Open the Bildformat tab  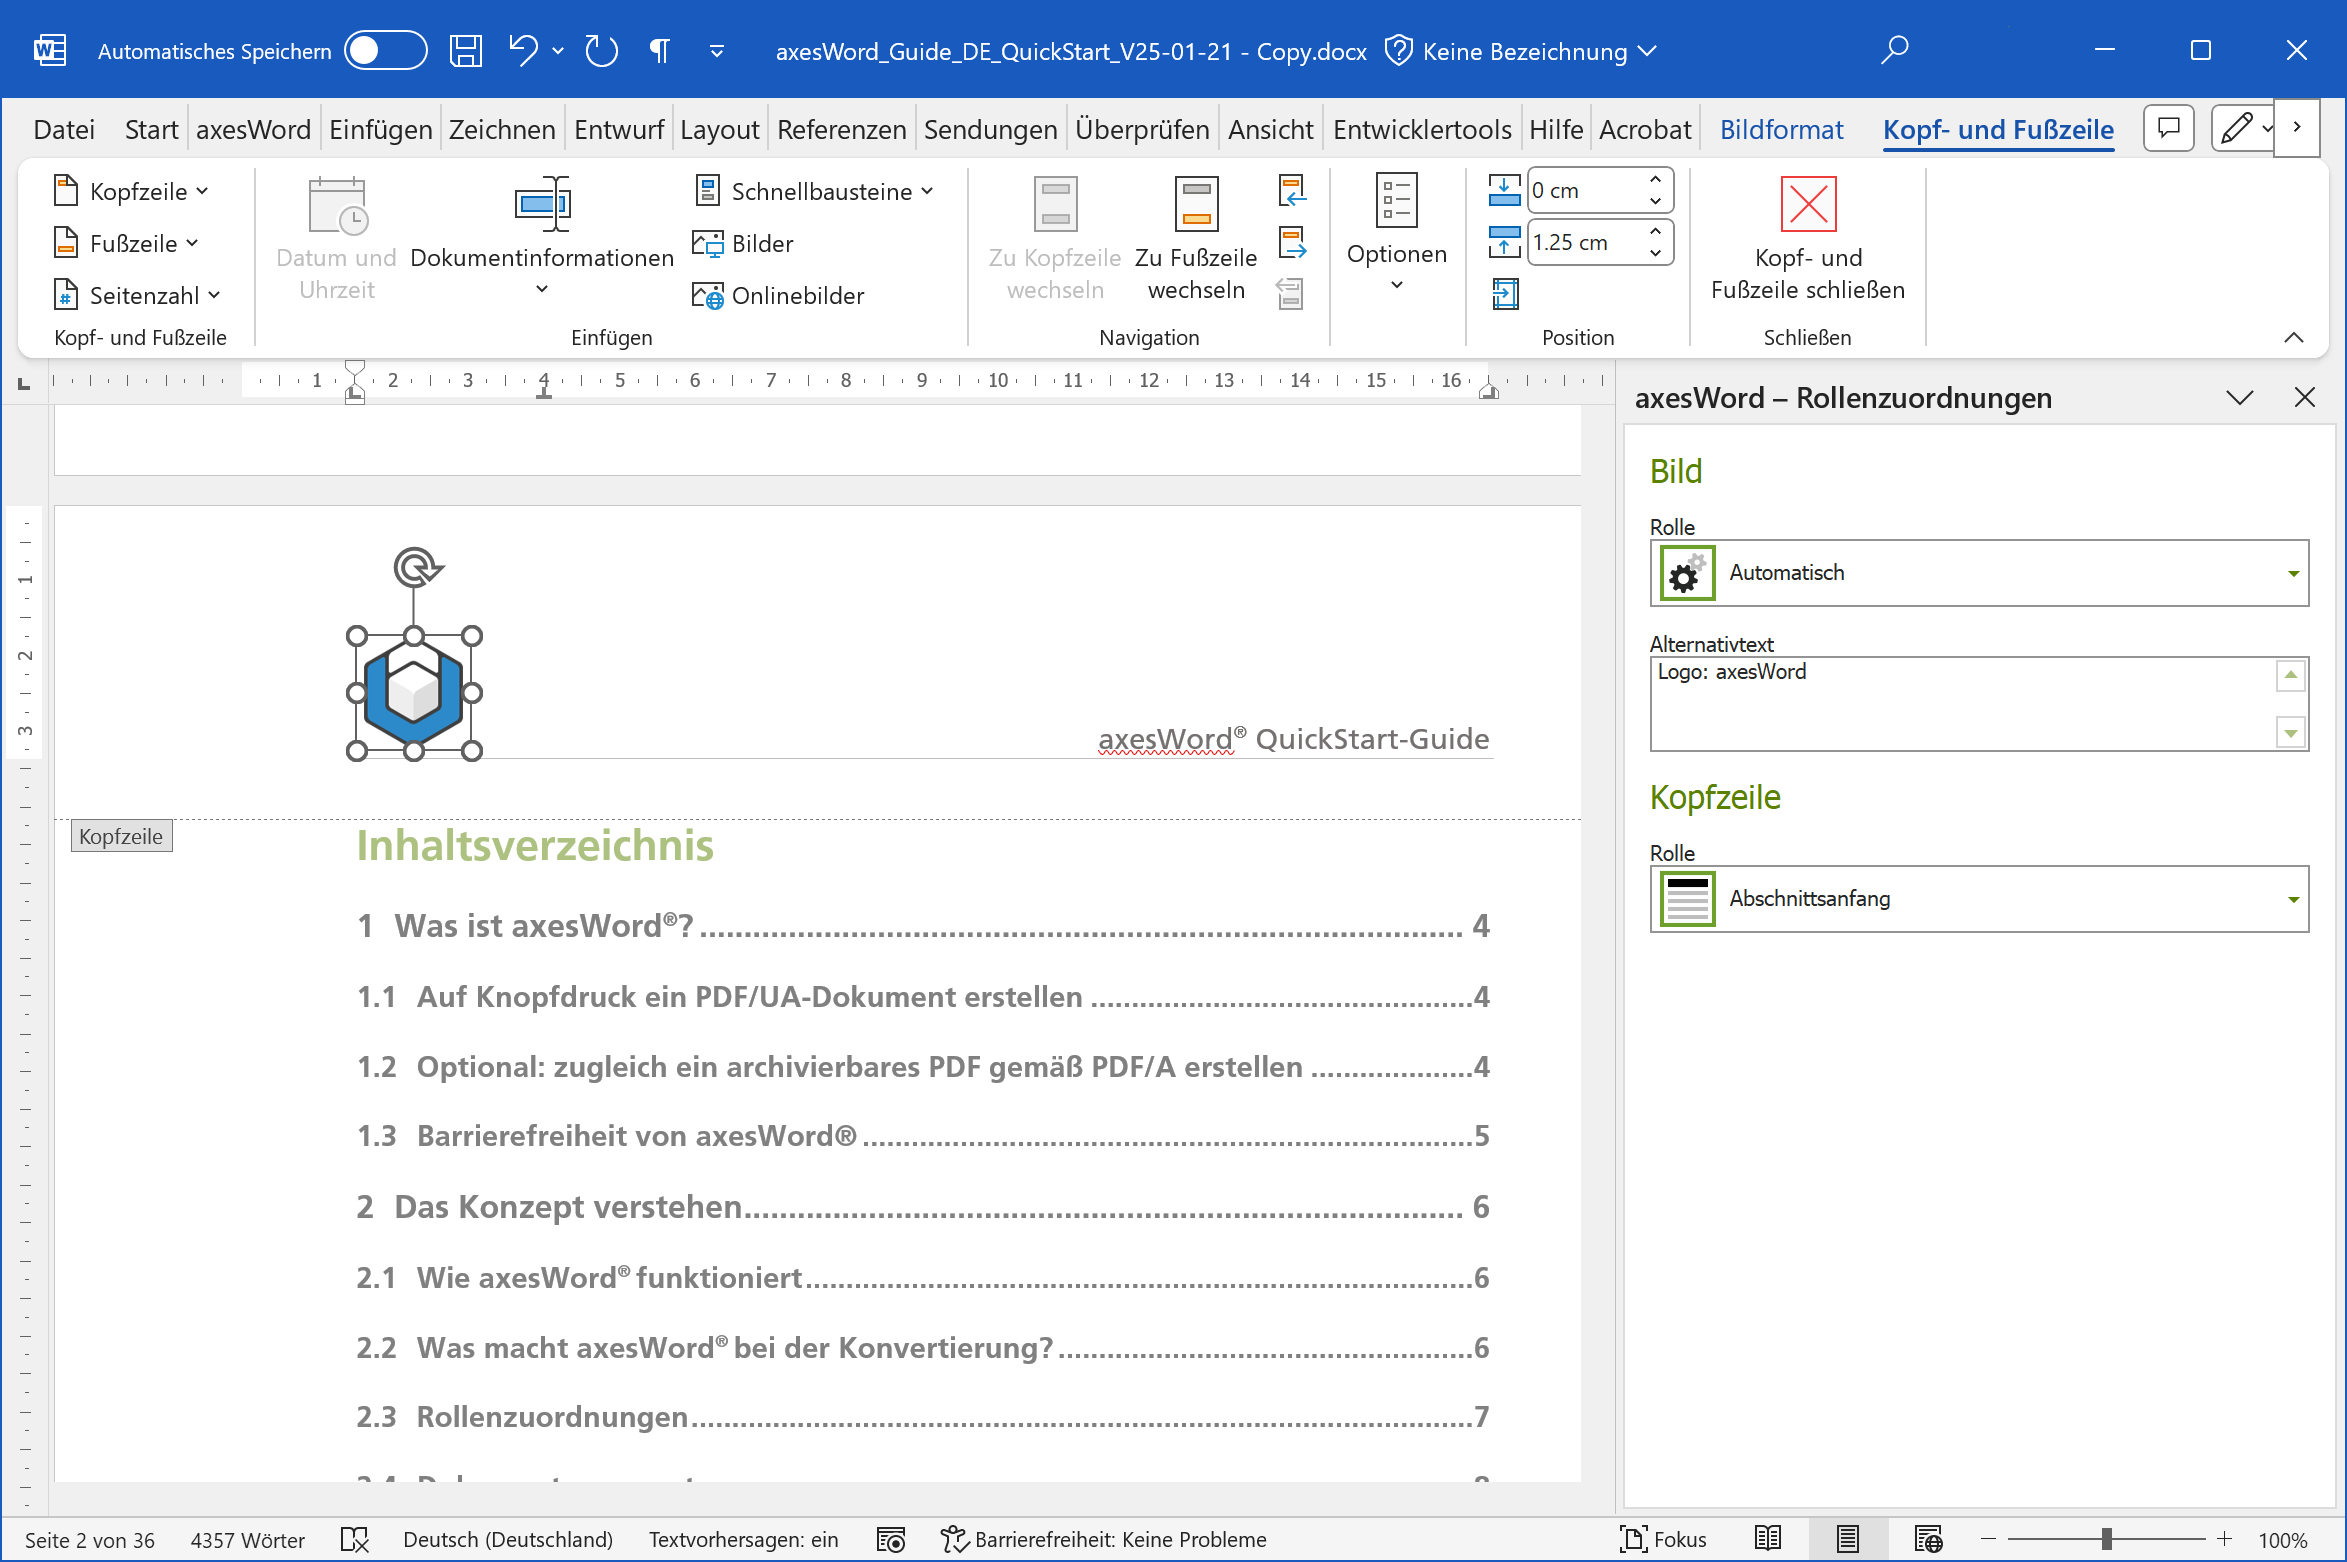click(x=1781, y=130)
